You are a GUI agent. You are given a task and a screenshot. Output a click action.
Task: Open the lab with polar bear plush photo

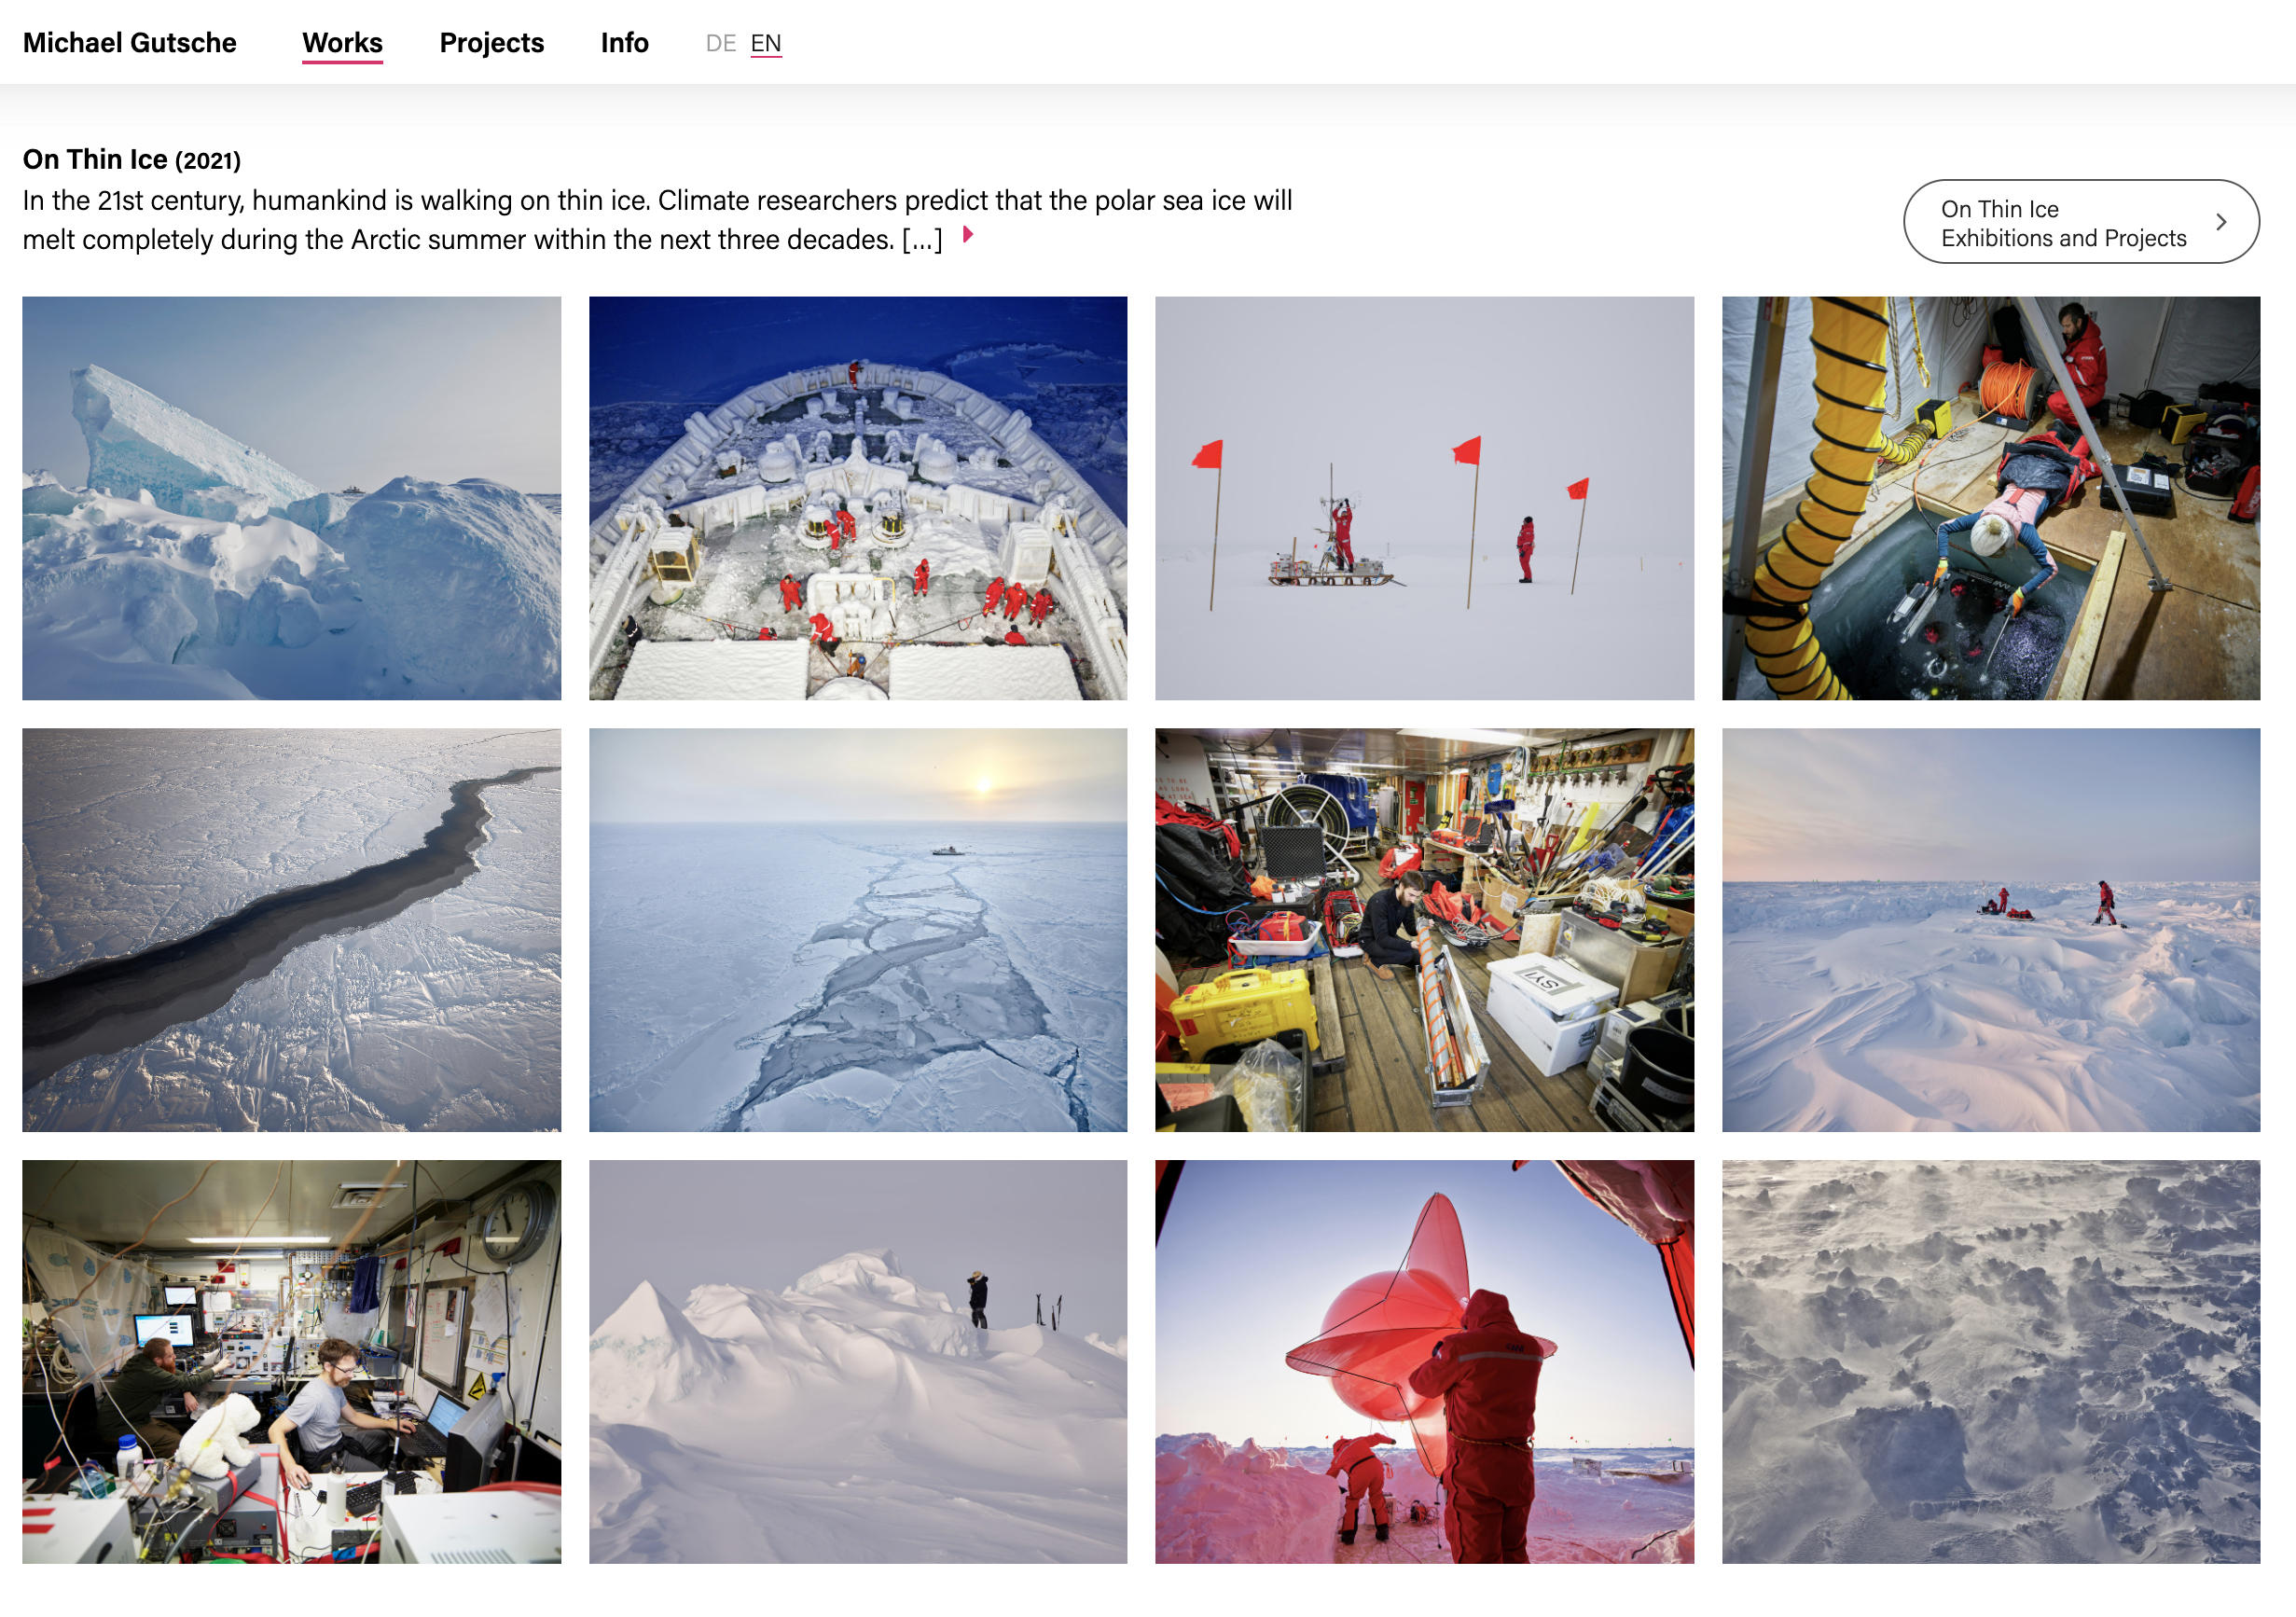291,1362
